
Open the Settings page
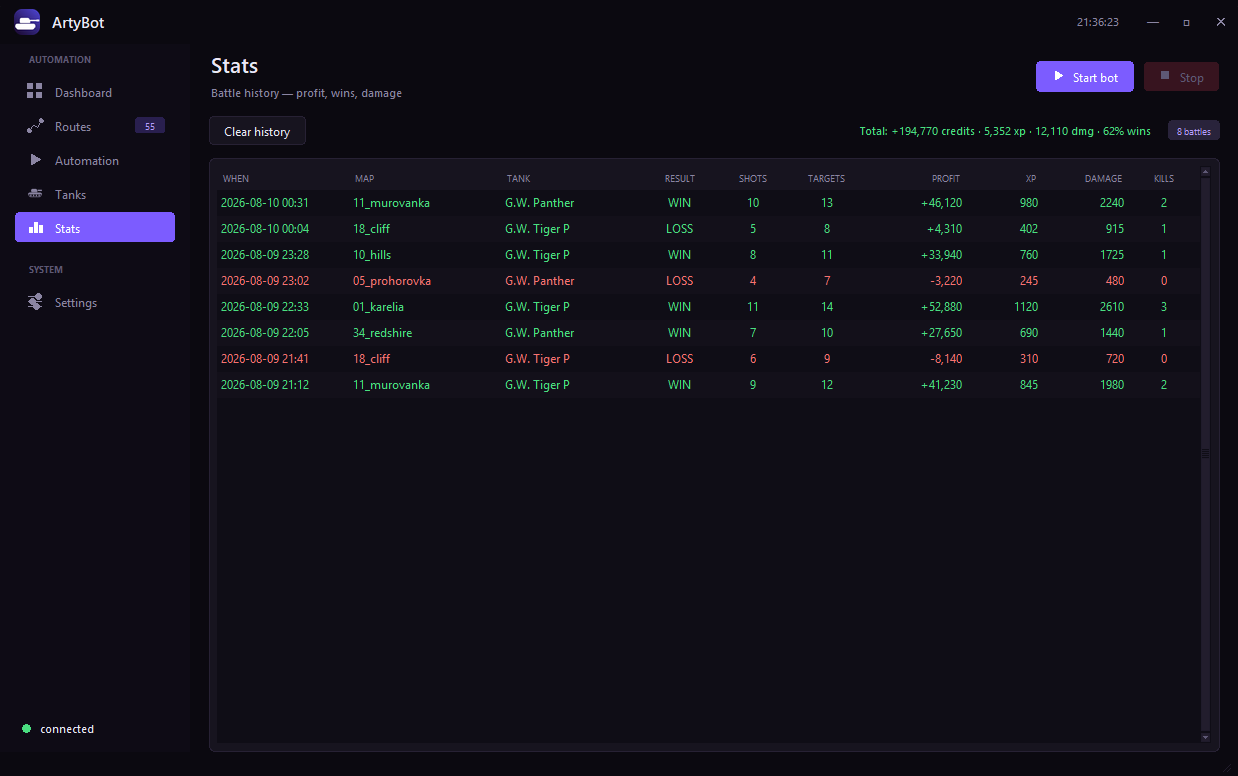pos(95,303)
